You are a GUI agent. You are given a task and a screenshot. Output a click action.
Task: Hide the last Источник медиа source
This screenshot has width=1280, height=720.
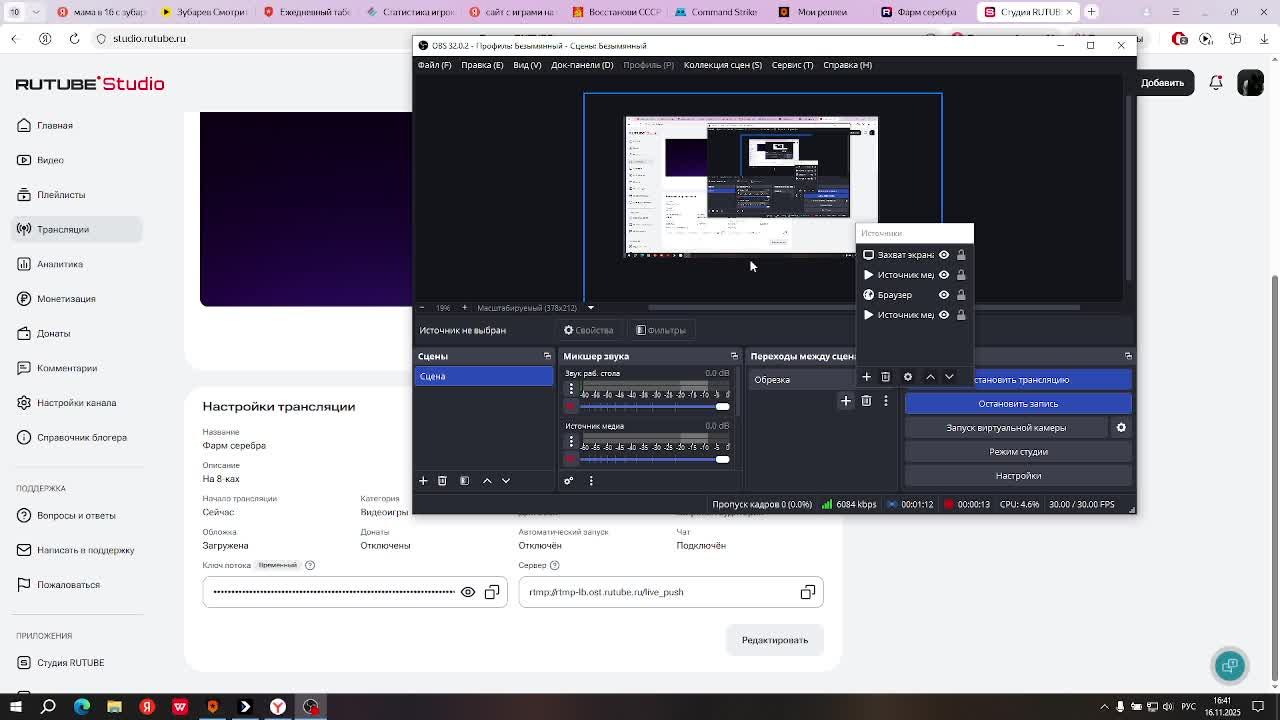(x=943, y=315)
